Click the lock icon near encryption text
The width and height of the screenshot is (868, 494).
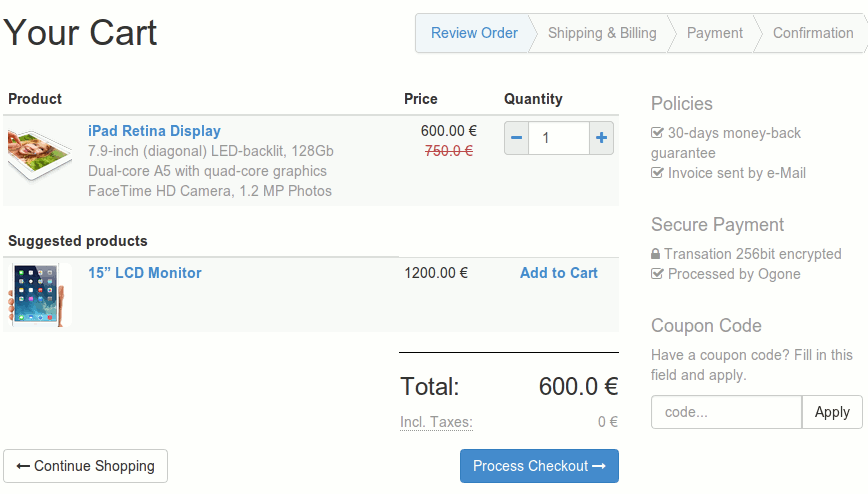point(656,255)
